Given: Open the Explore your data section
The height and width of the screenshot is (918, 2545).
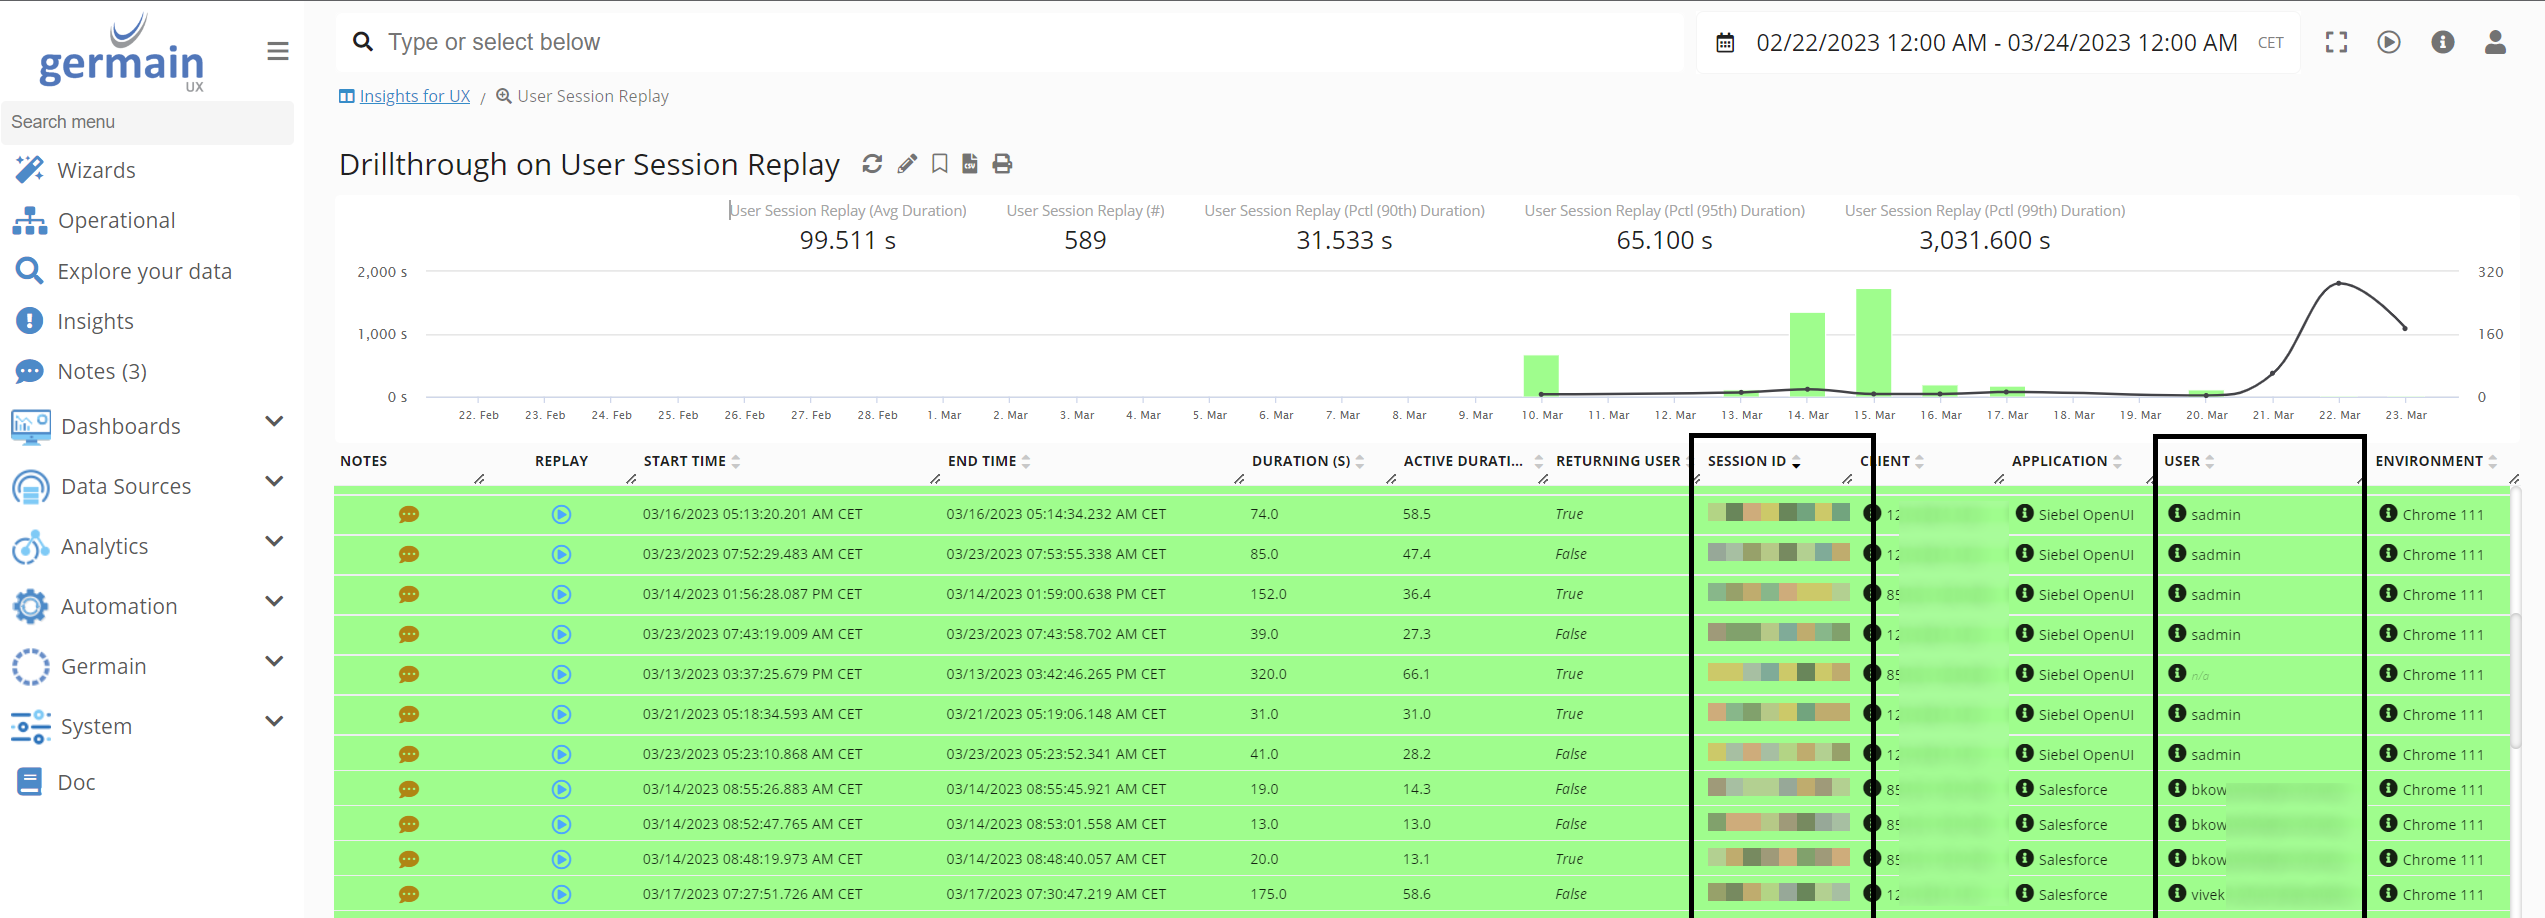Looking at the screenshot, I should pos(145,270).
